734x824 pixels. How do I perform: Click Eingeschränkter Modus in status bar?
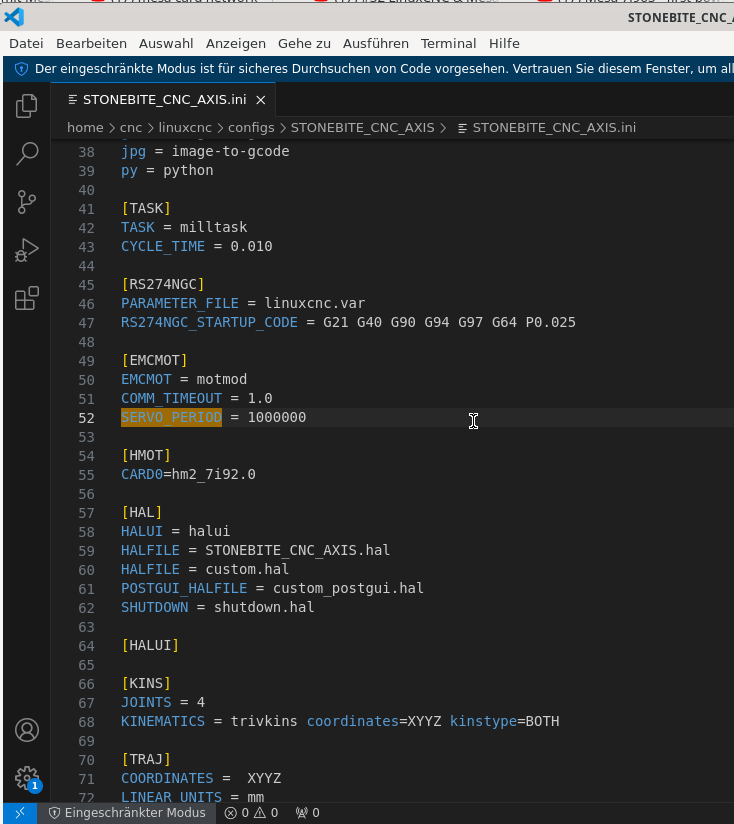[x=127, y=813]
